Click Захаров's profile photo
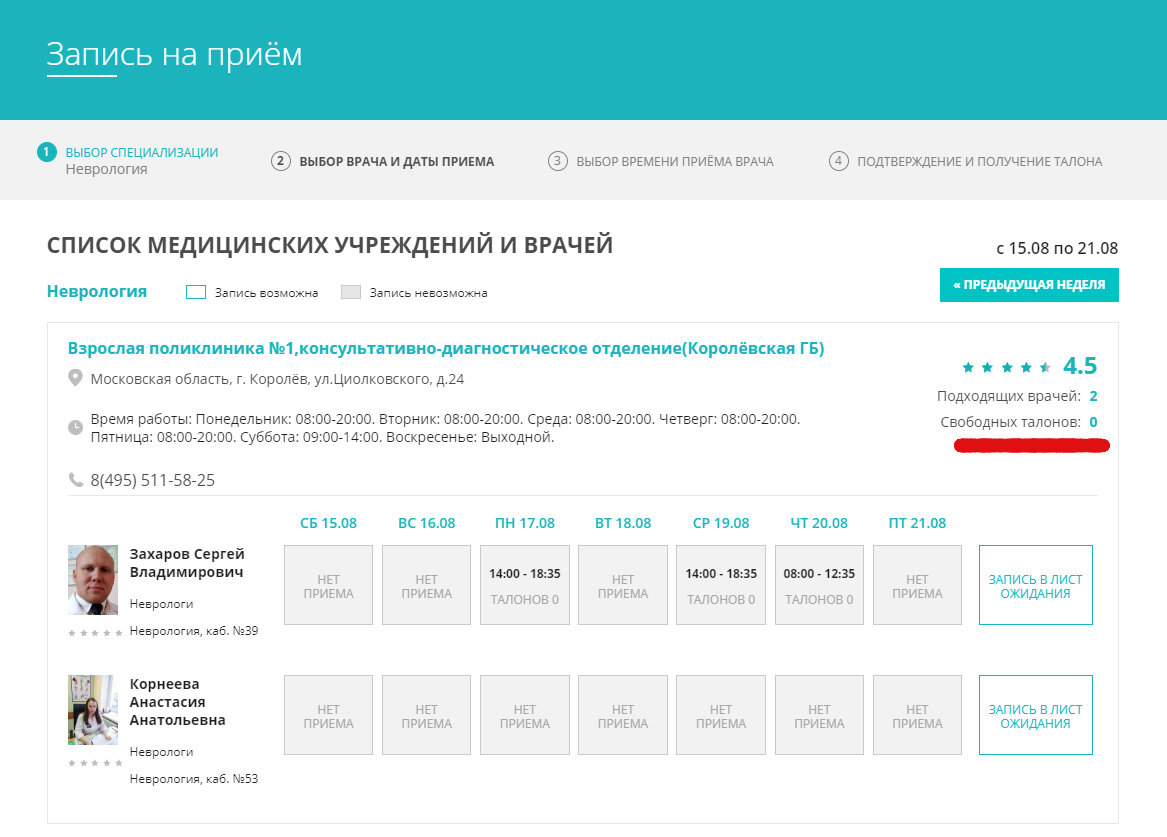This screenshot has width=1167, height=837. [95, 580]
